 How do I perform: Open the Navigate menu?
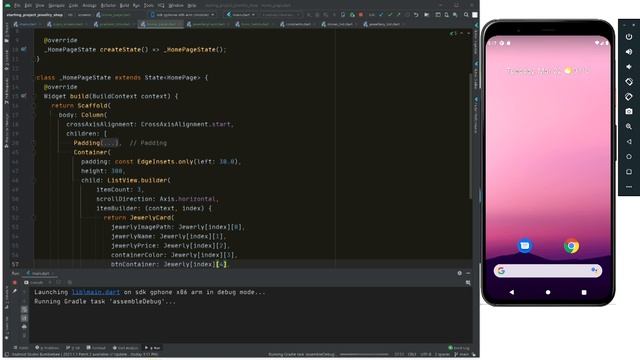56,6
